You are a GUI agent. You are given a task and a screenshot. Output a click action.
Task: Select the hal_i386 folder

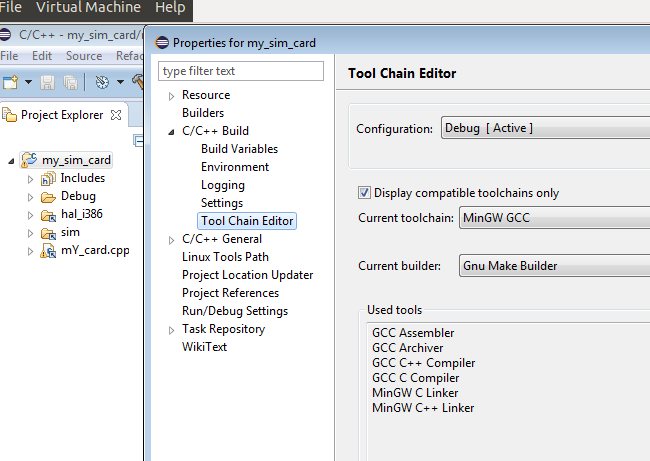[82, 214]
